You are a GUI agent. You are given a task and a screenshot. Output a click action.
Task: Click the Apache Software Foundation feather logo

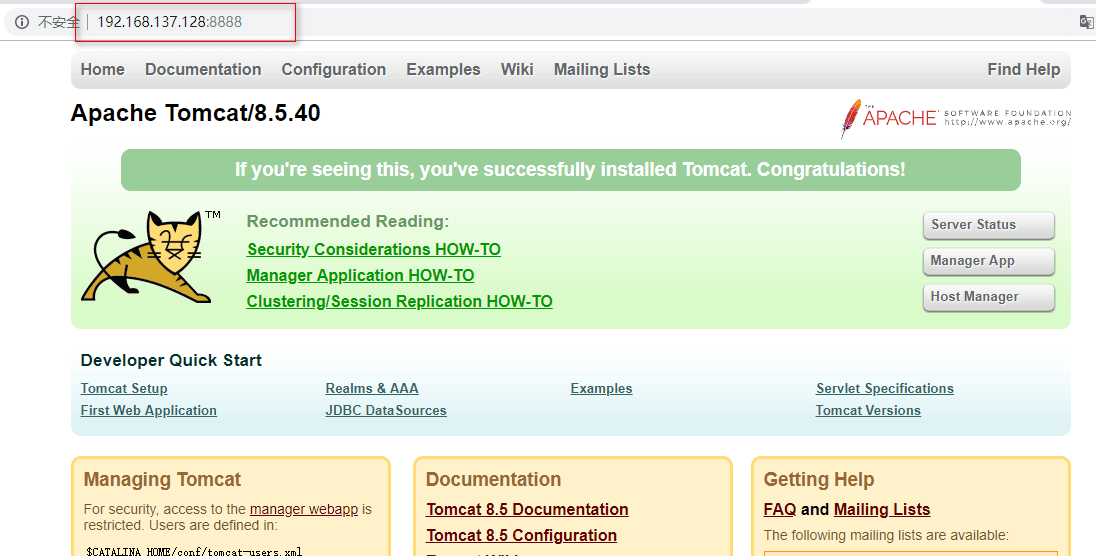956,117
